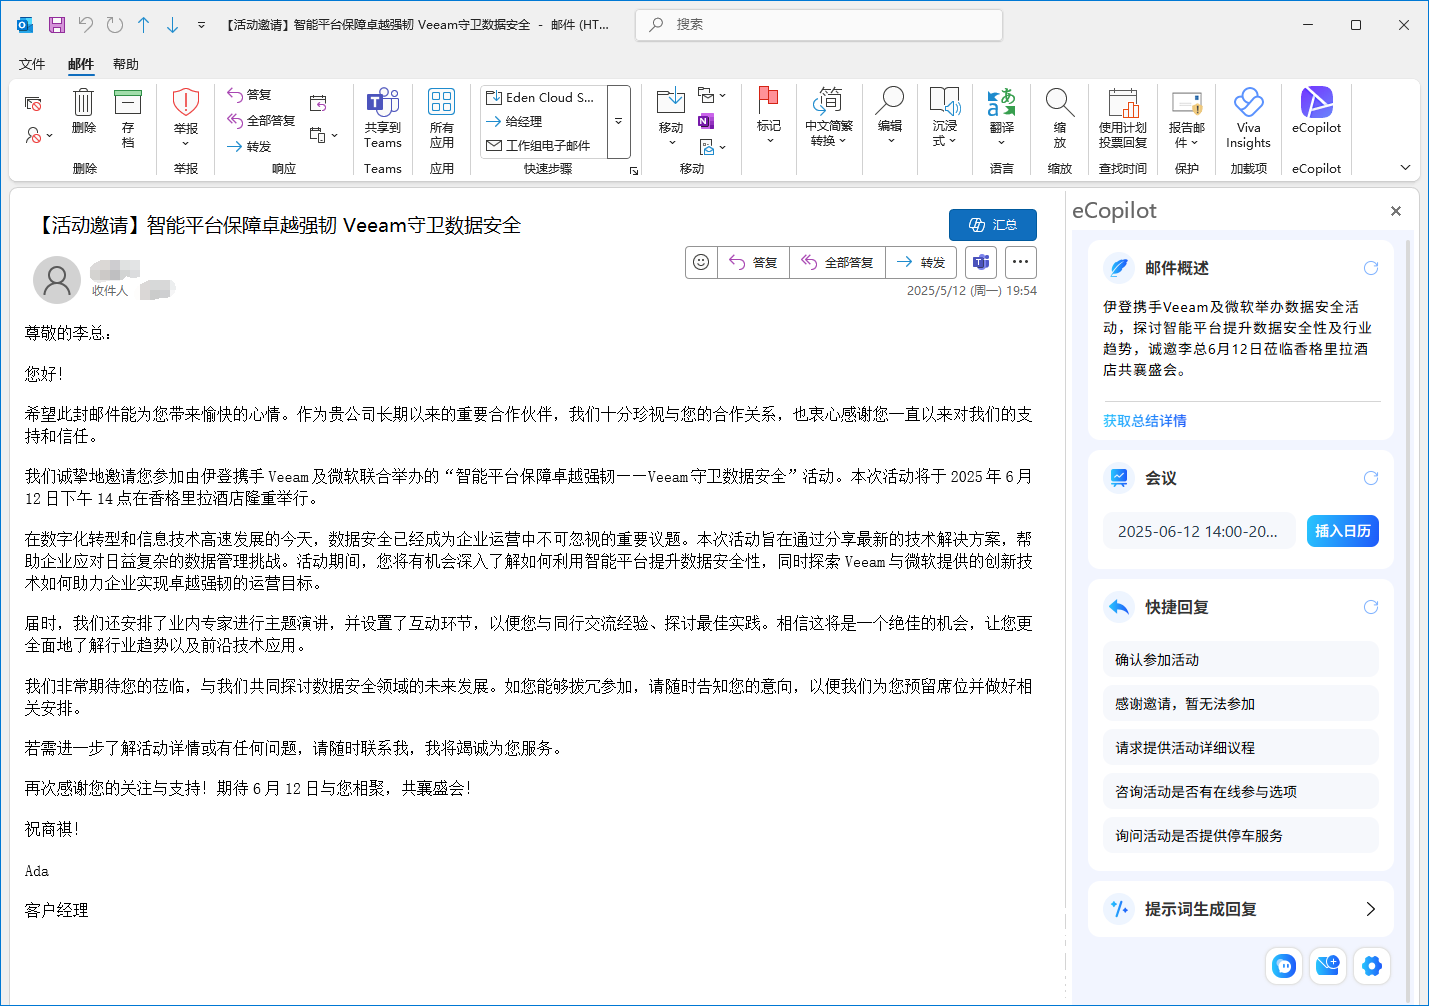
Task: Open the 文件 menu
Action: [31, 63]
